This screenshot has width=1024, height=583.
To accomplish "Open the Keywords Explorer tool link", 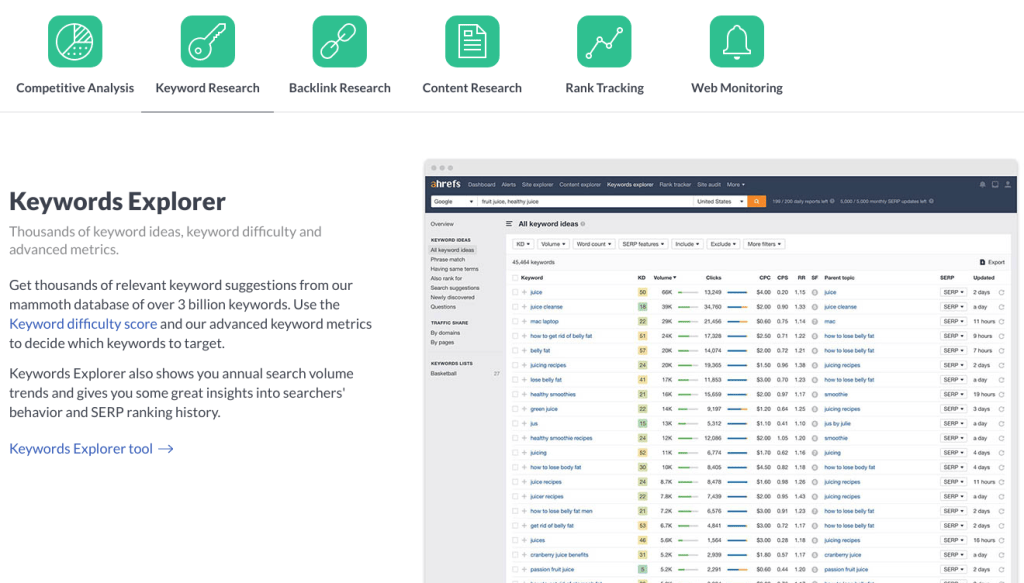I will (x=91, y=449).
